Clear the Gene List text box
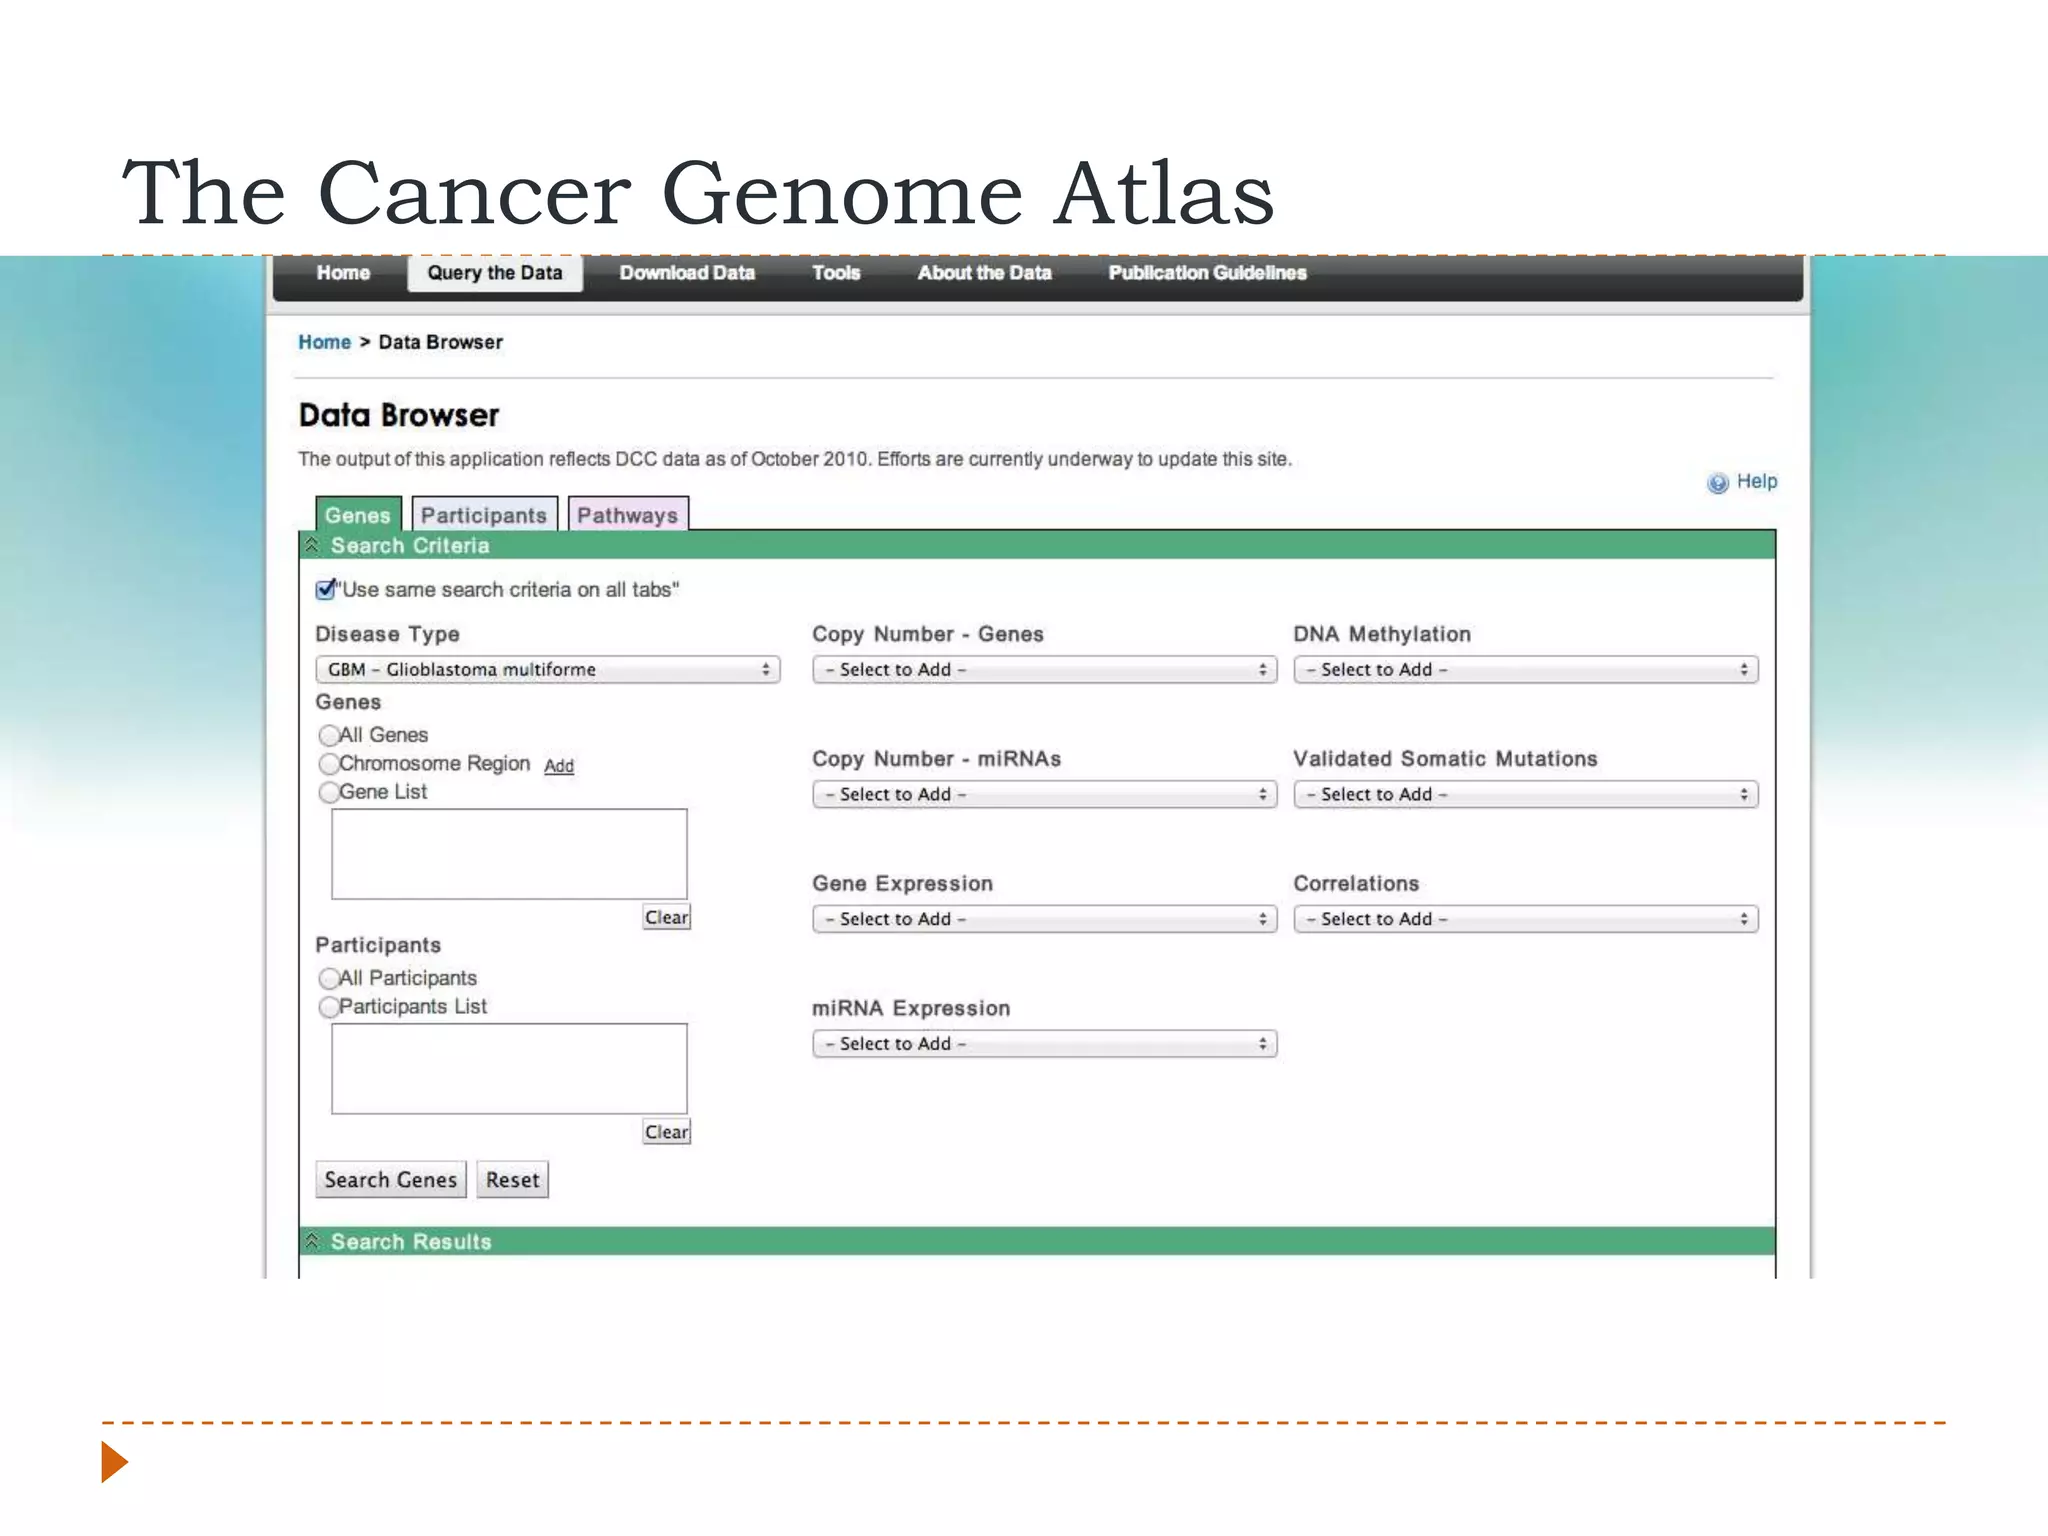 pyautogui.click(x=667, y=917)
